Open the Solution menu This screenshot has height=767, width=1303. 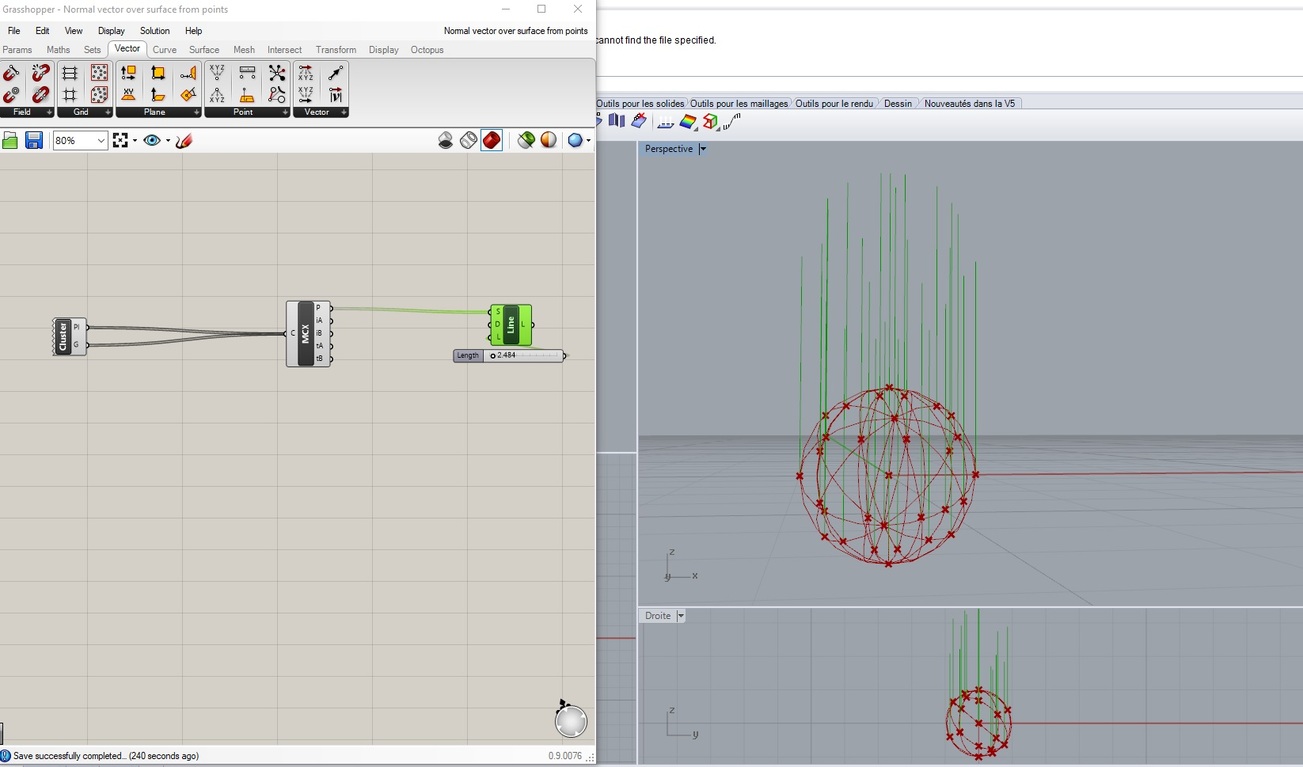pos(154,31)
